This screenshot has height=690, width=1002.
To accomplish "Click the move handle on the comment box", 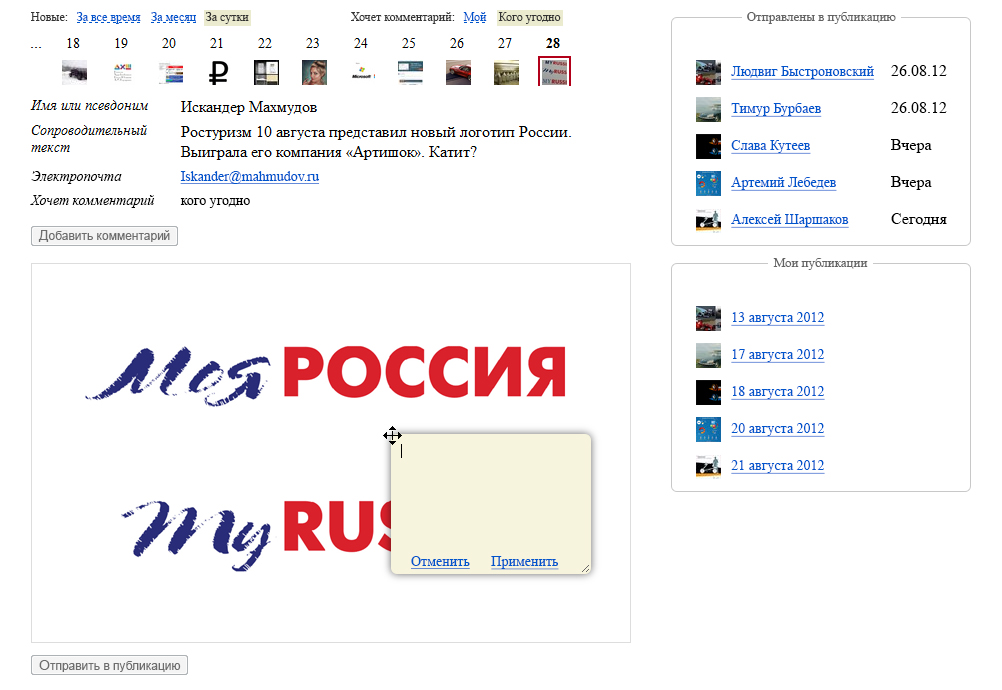I will pos(392,435).
